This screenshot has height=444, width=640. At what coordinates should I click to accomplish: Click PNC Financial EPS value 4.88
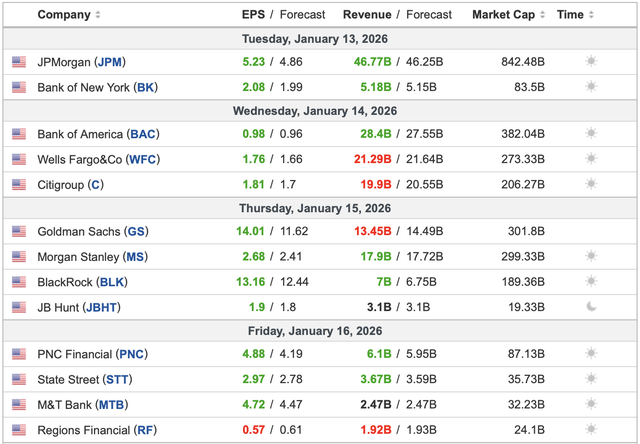coord(253,354)
